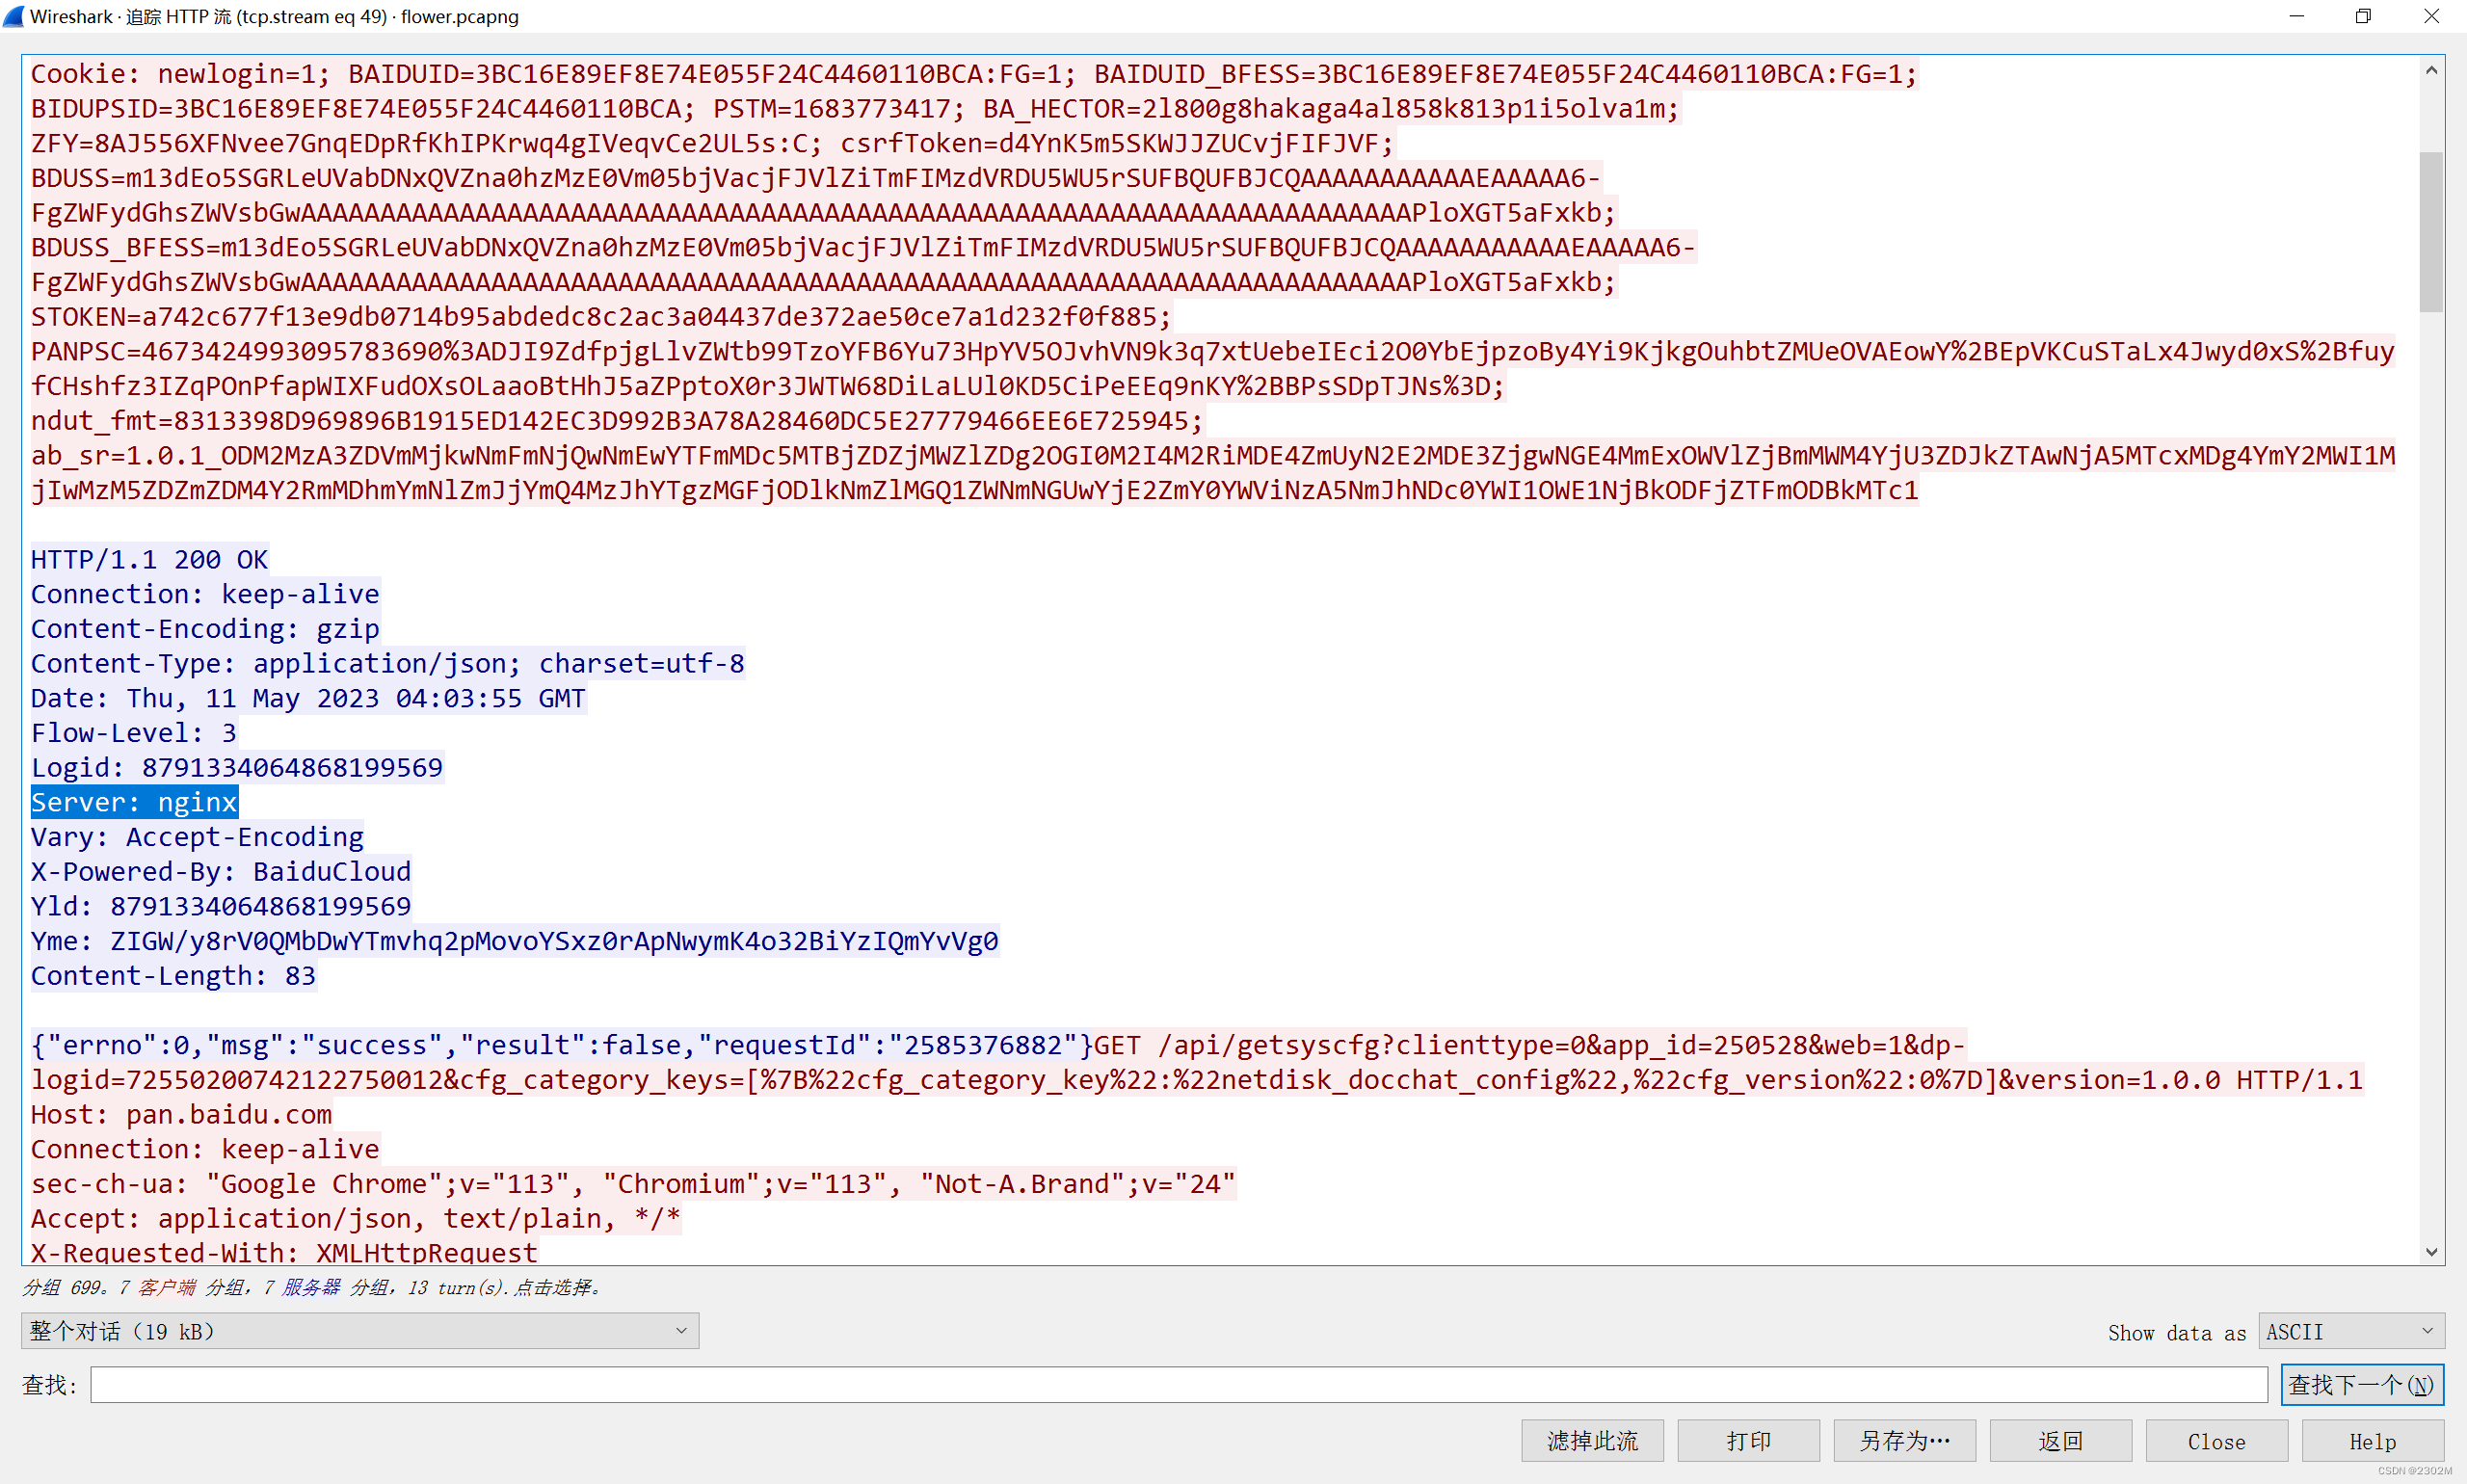Click the Host: pan.baidu.com line
Screen dimensions: 2467x1484
click(181, 1114)
